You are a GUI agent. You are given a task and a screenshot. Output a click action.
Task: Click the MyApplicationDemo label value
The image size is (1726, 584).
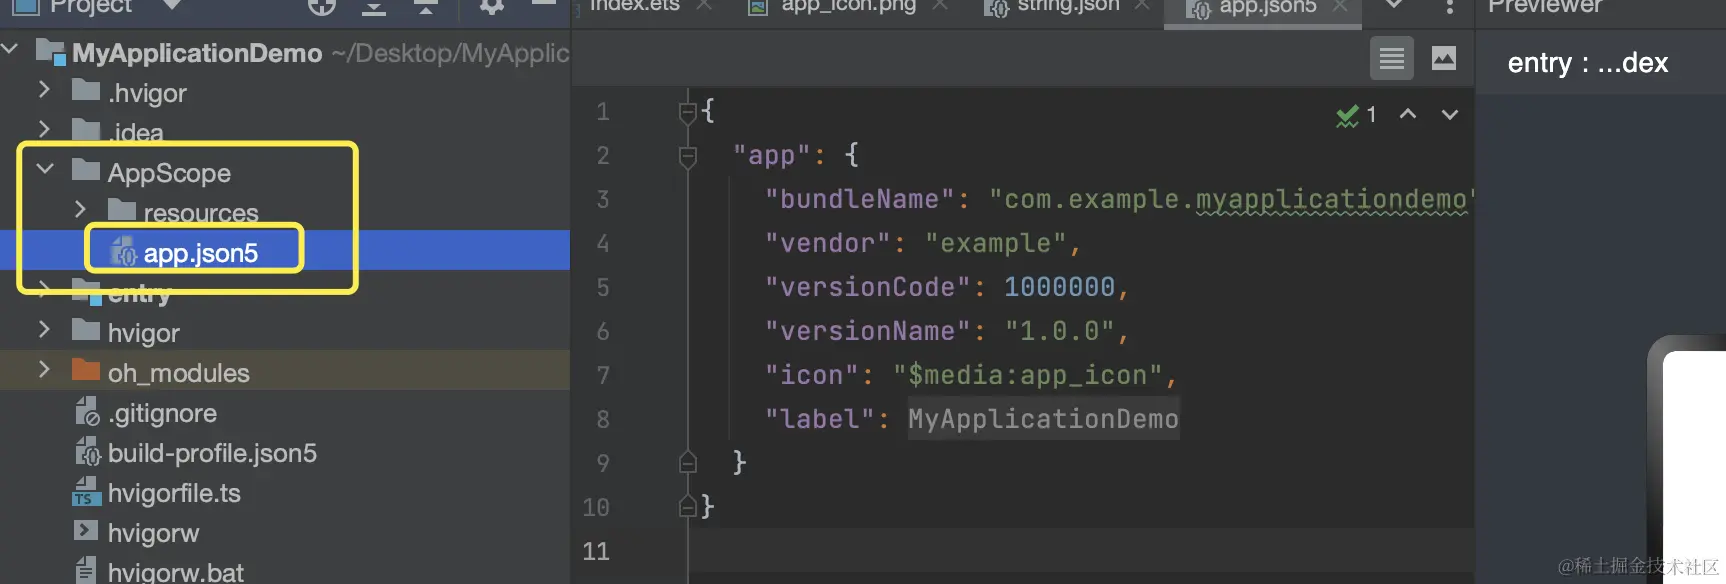[1043, 419]
